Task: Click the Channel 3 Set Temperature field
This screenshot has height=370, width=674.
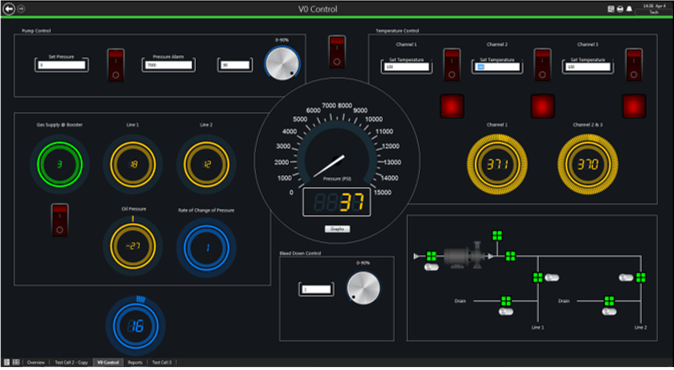Action: point(588,67)
